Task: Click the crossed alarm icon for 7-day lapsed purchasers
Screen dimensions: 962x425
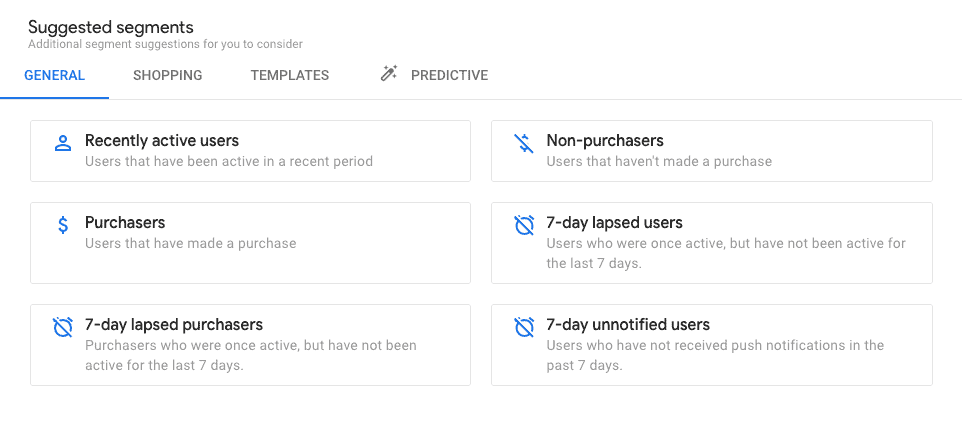Action: 63,327
